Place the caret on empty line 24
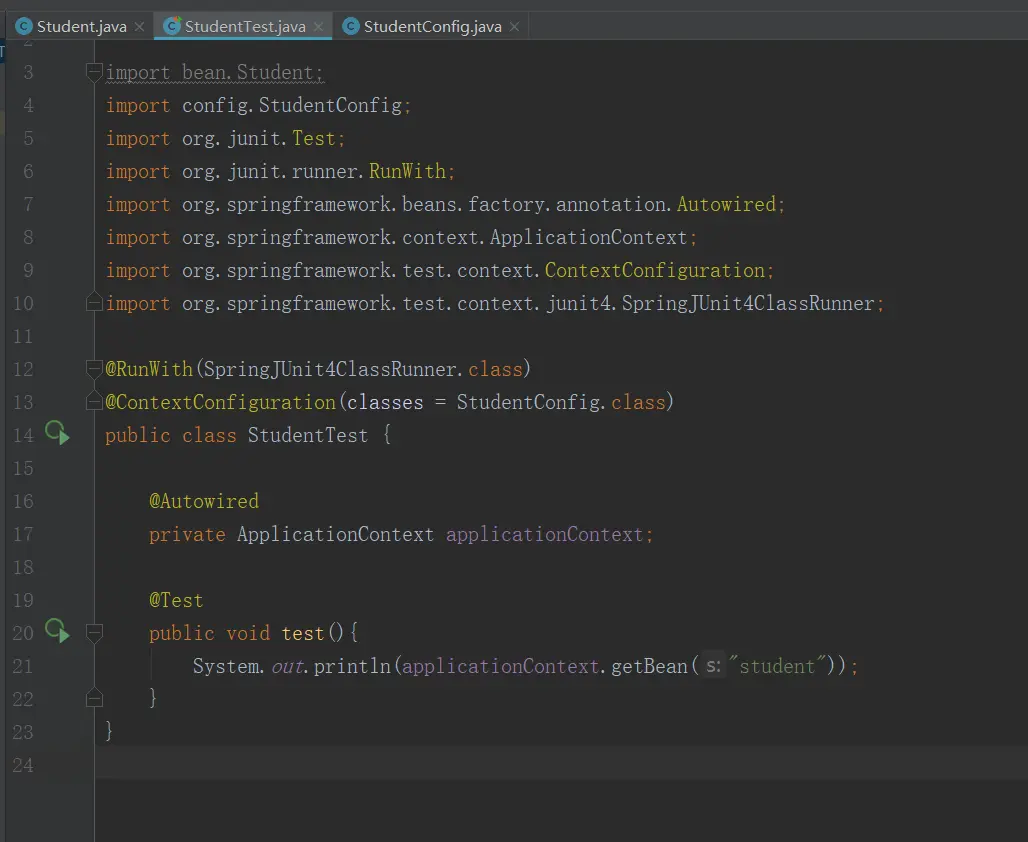The height and width of the screenshot is (842, 1028). (x=561, y=765)
